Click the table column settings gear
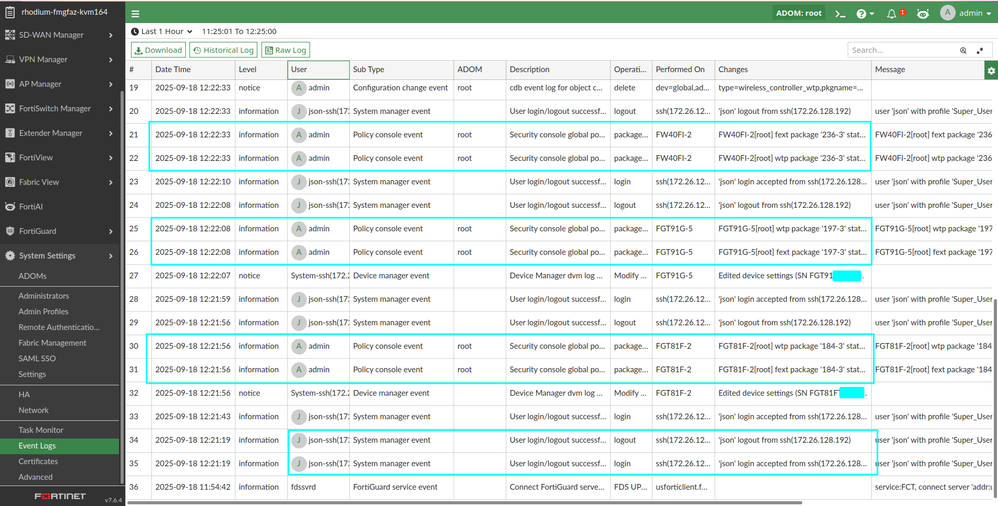Screen dimensions: 998x506 [990, 70]
